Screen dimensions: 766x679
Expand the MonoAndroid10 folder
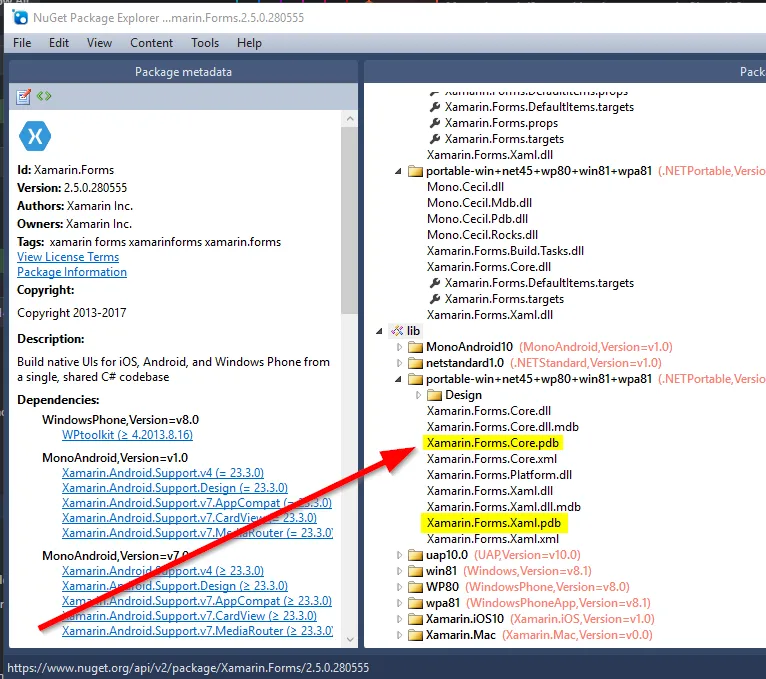399,347
